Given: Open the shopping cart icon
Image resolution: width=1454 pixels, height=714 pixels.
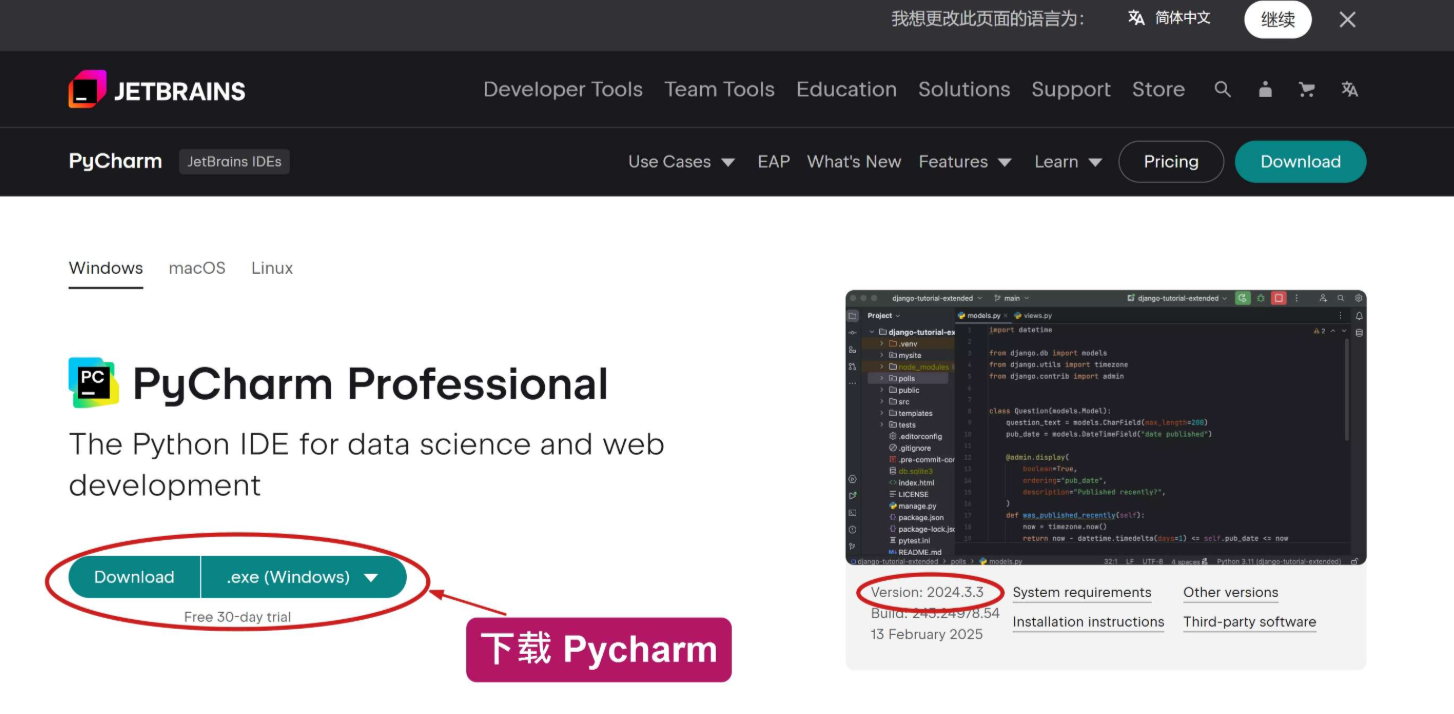Looking at the screenshot, I should click(x=1306, y=90).
